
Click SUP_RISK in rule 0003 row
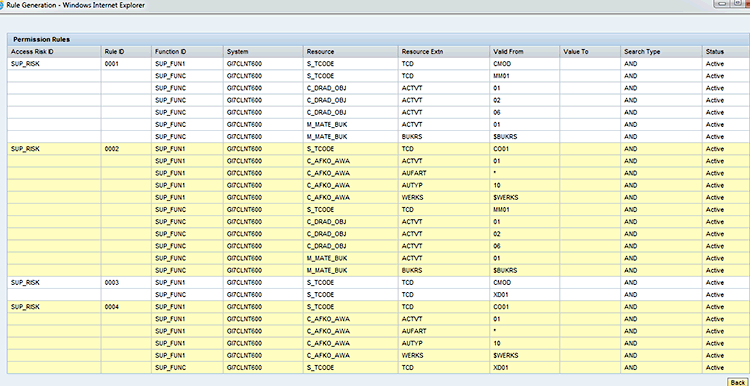tap(25, 282)
